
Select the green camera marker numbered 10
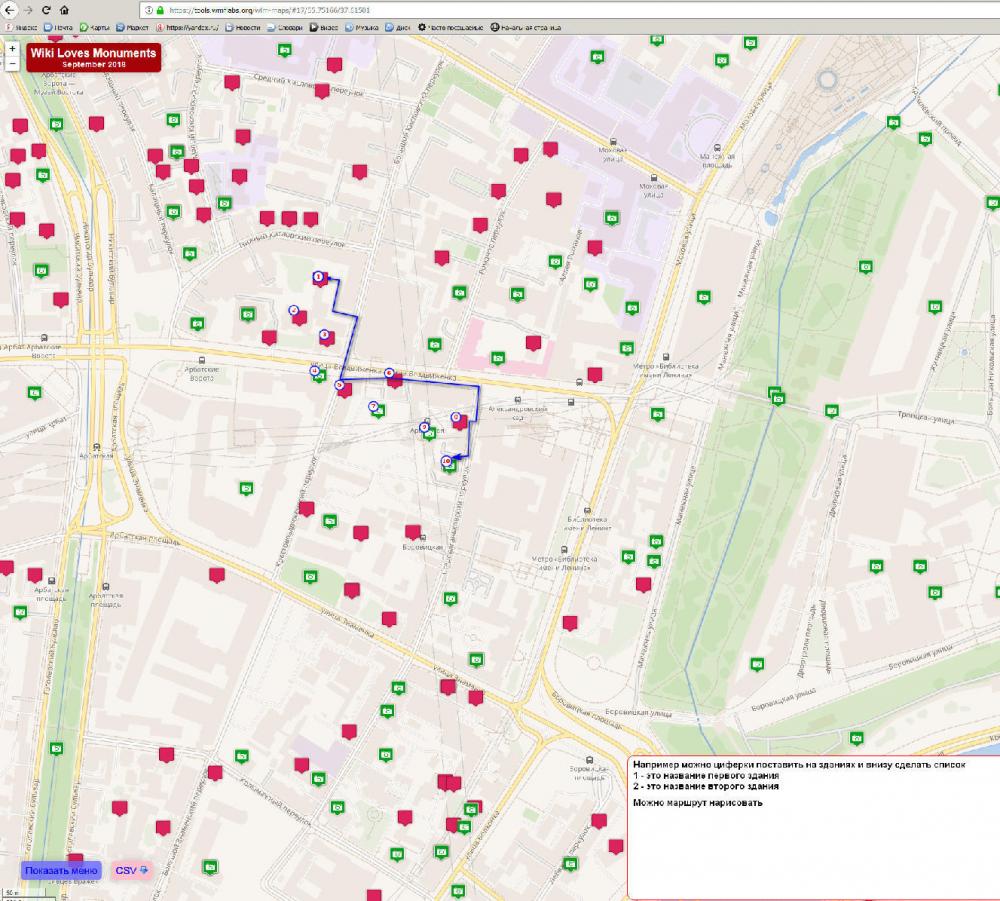(x=449, y=464)
